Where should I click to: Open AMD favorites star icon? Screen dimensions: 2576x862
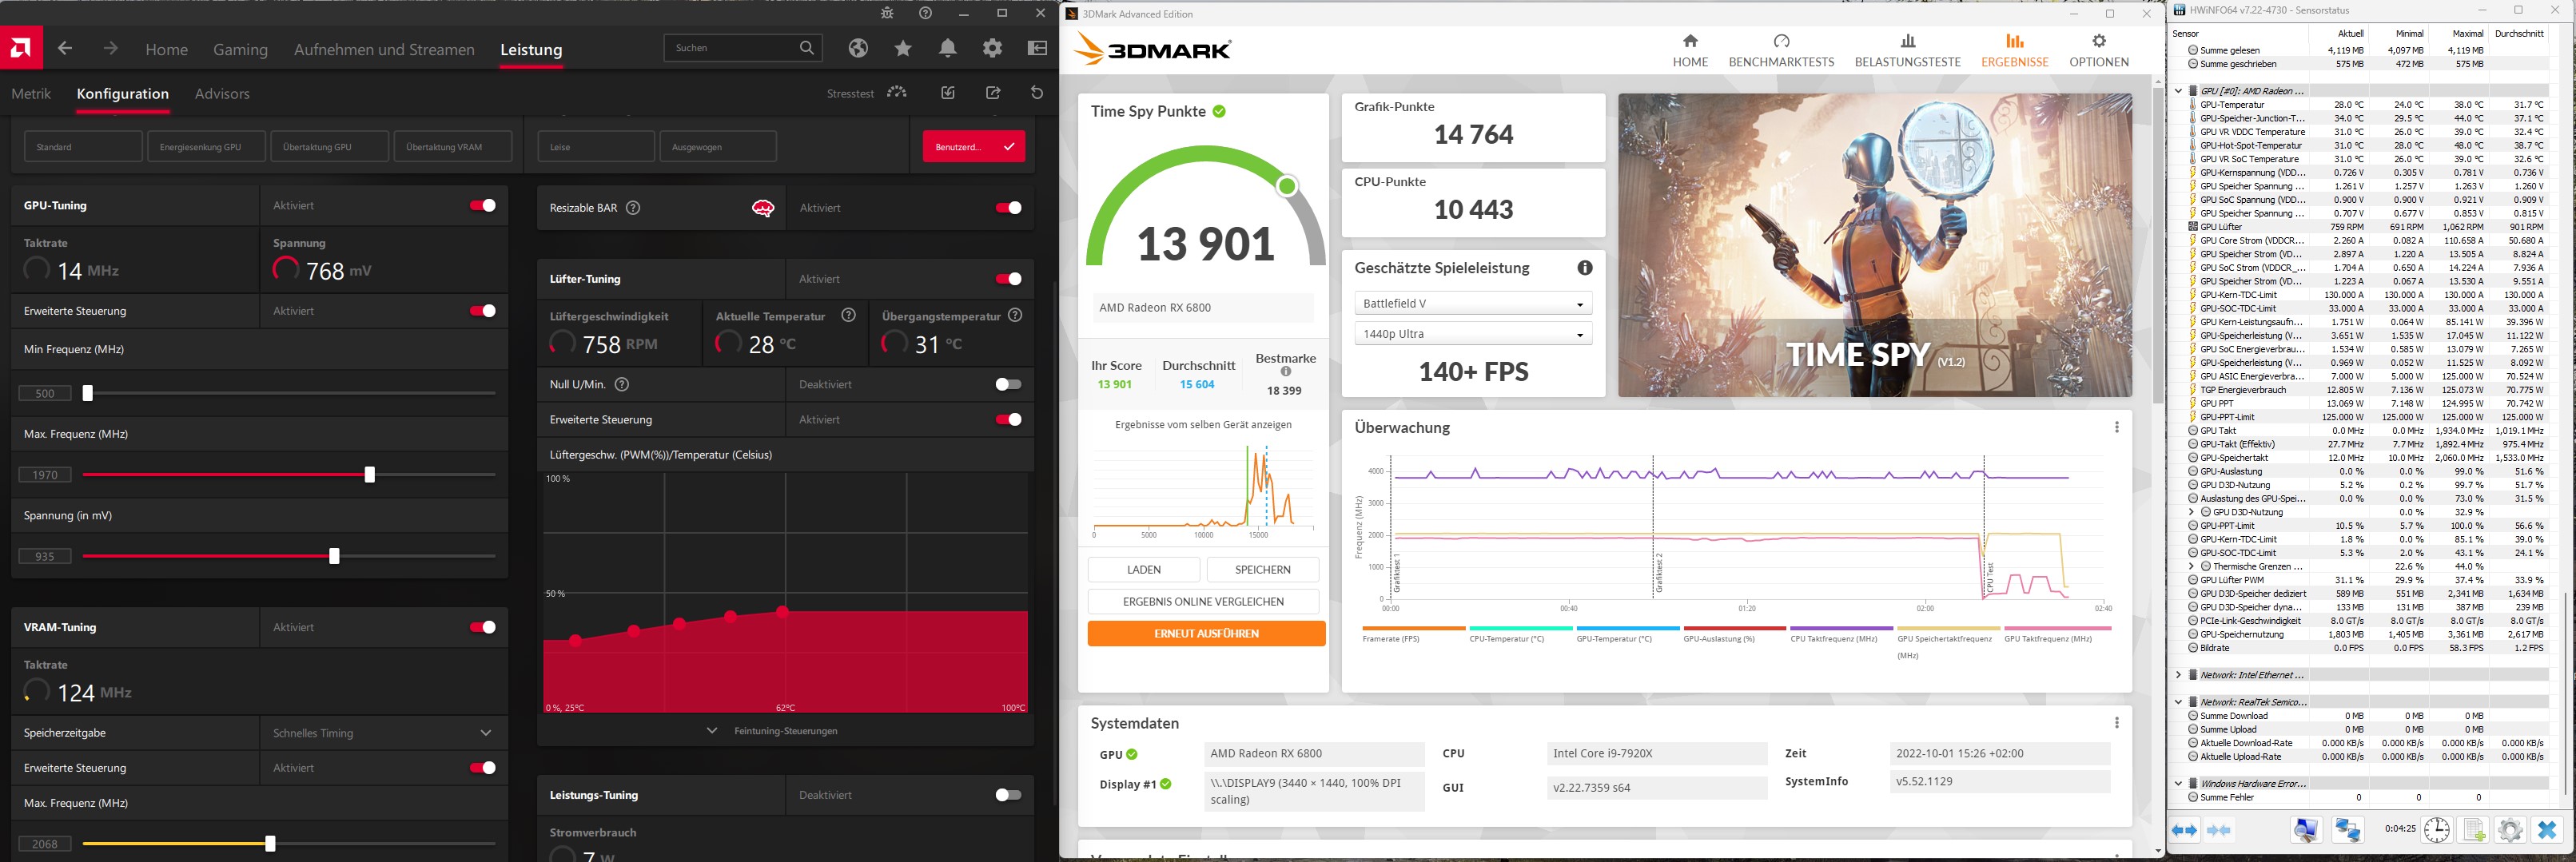coord(903,48)
